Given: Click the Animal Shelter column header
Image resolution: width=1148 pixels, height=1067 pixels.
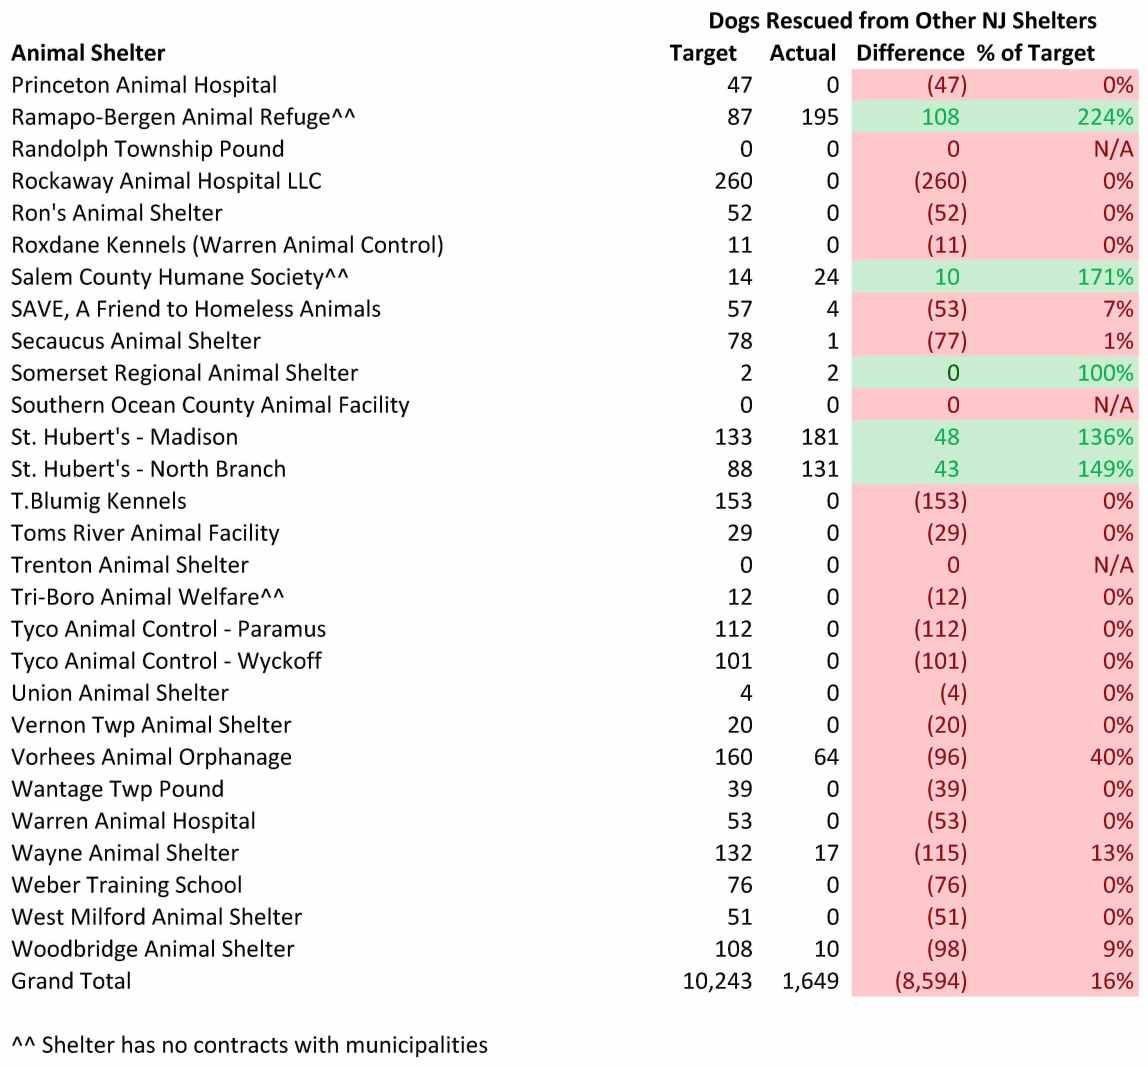Looking at the screenshot, I should pos(88,53).
